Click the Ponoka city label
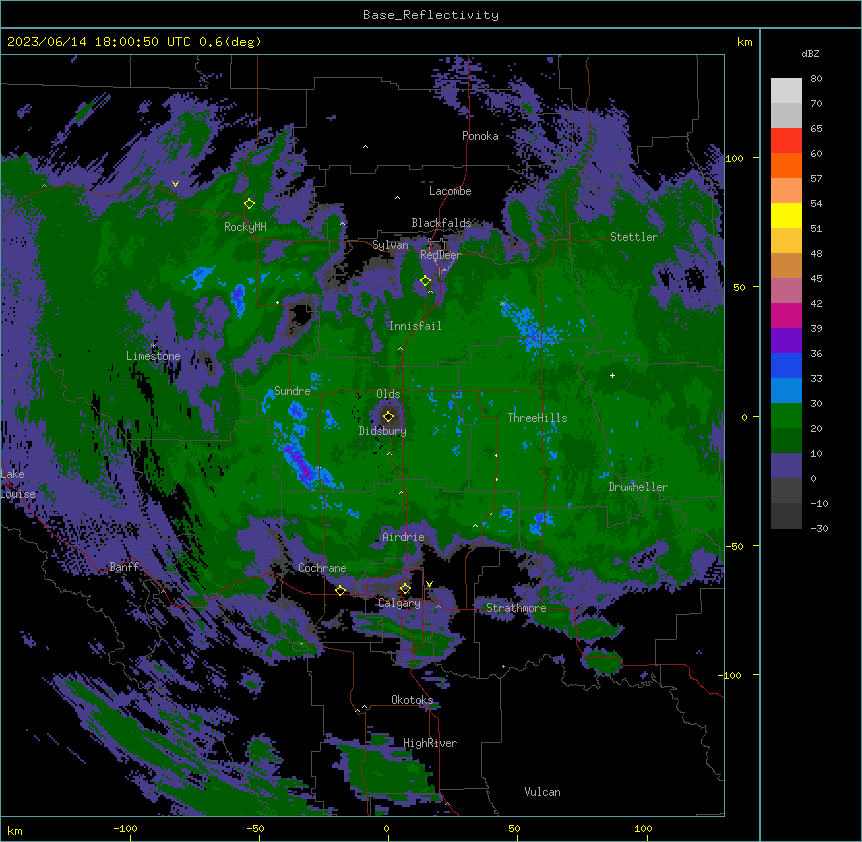Image resolution: width=862 pixels, height=842 pixels. pyautogui.click(x=480, y=136)
